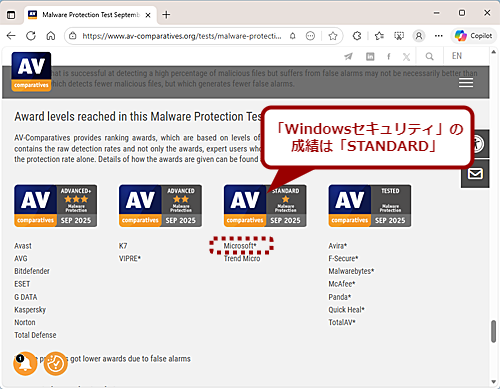
Task: Open the circled-dots icon in address bar
Action: click(x=310, y=36)
